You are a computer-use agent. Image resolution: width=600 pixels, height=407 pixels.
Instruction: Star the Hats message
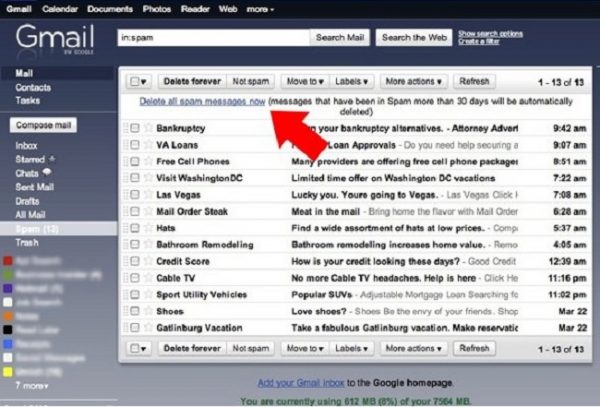pos(147,227)
